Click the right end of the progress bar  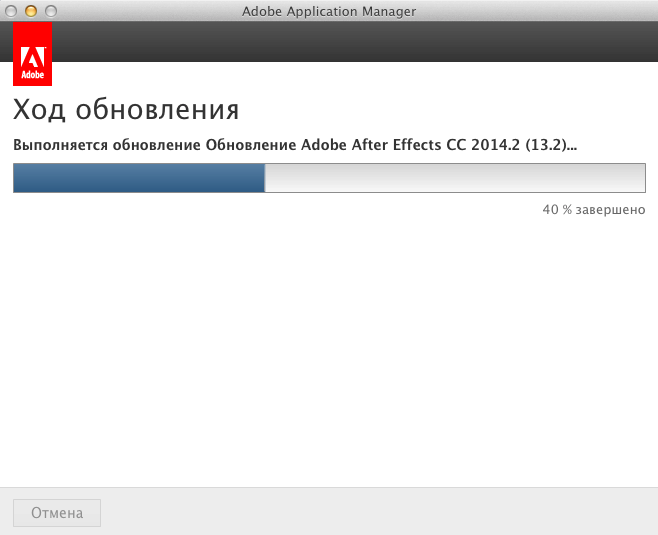[641, 178]
